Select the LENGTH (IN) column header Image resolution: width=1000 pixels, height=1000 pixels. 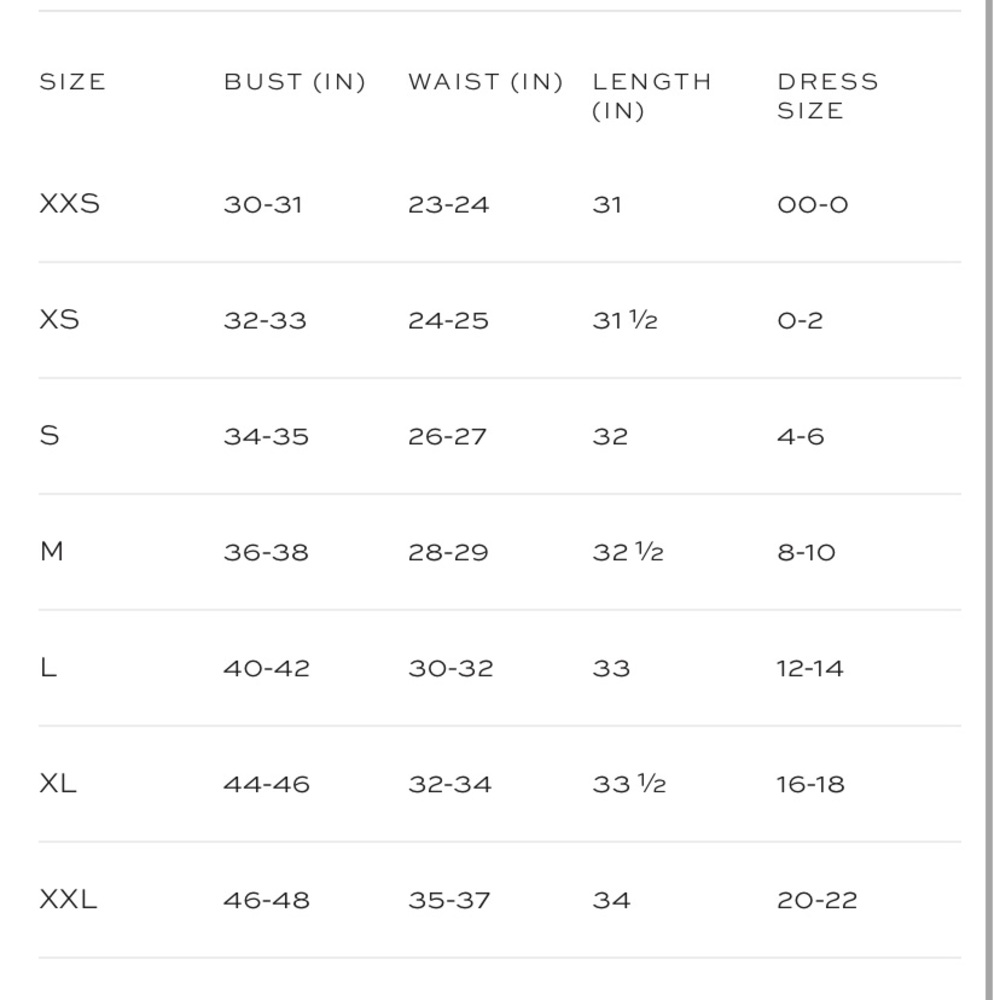652,96
